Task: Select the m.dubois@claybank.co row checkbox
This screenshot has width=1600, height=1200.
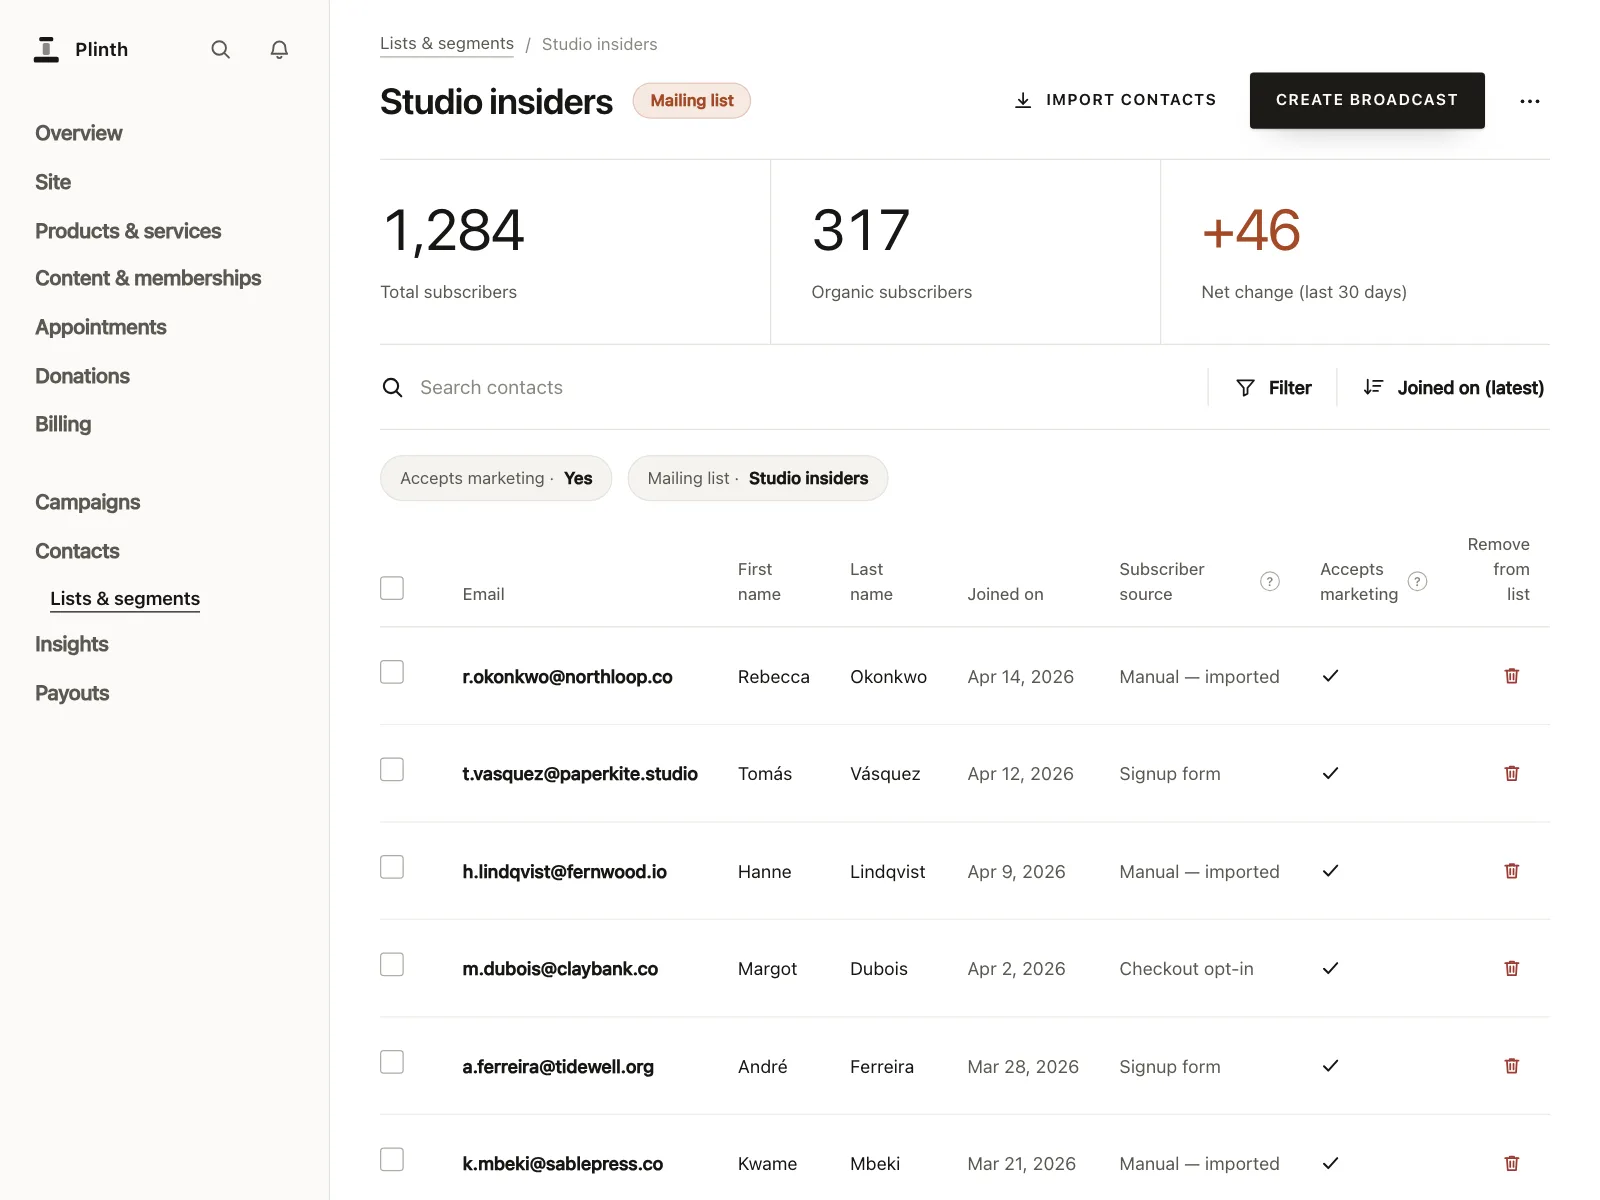Action: point(392,964)
